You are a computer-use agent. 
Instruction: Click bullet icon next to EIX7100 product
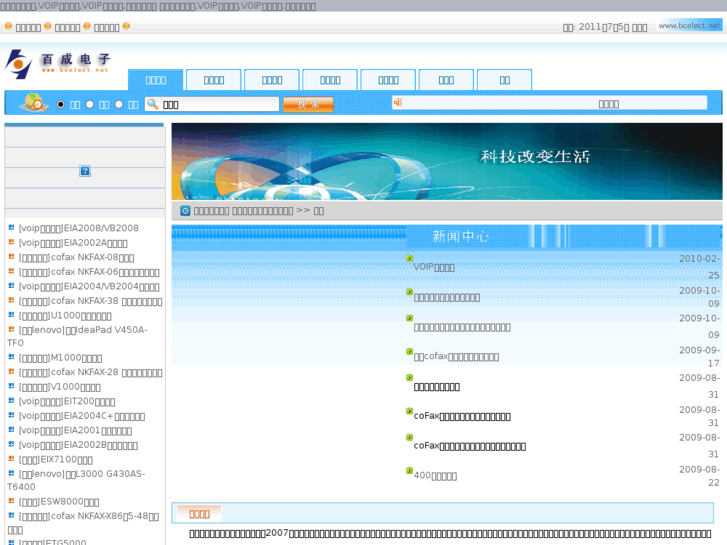coord(11,459)
